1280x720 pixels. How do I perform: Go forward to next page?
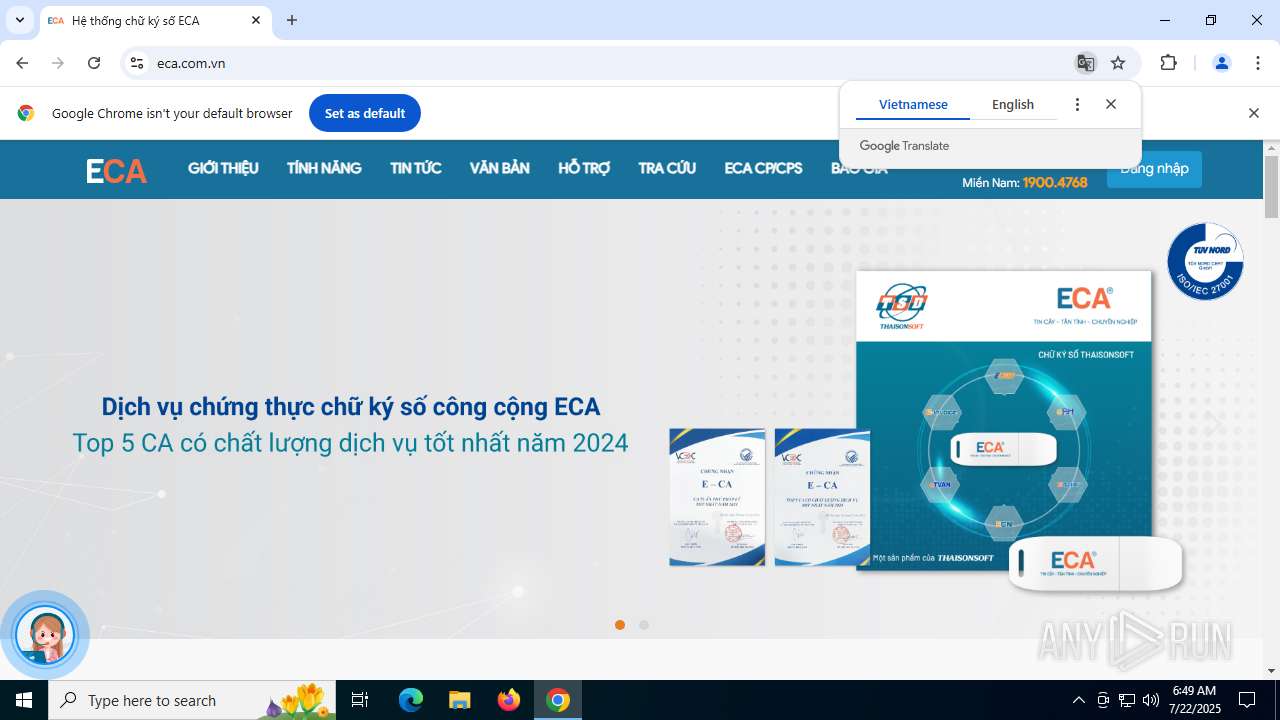click(58, 63)
